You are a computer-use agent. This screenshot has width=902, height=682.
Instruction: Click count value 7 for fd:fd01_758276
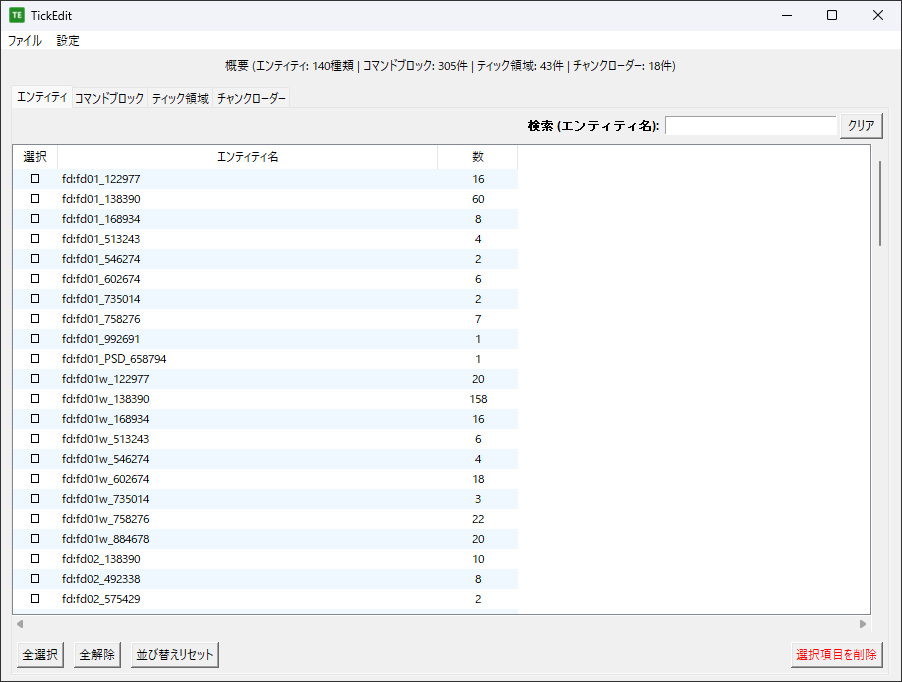(x=478, y=319)
